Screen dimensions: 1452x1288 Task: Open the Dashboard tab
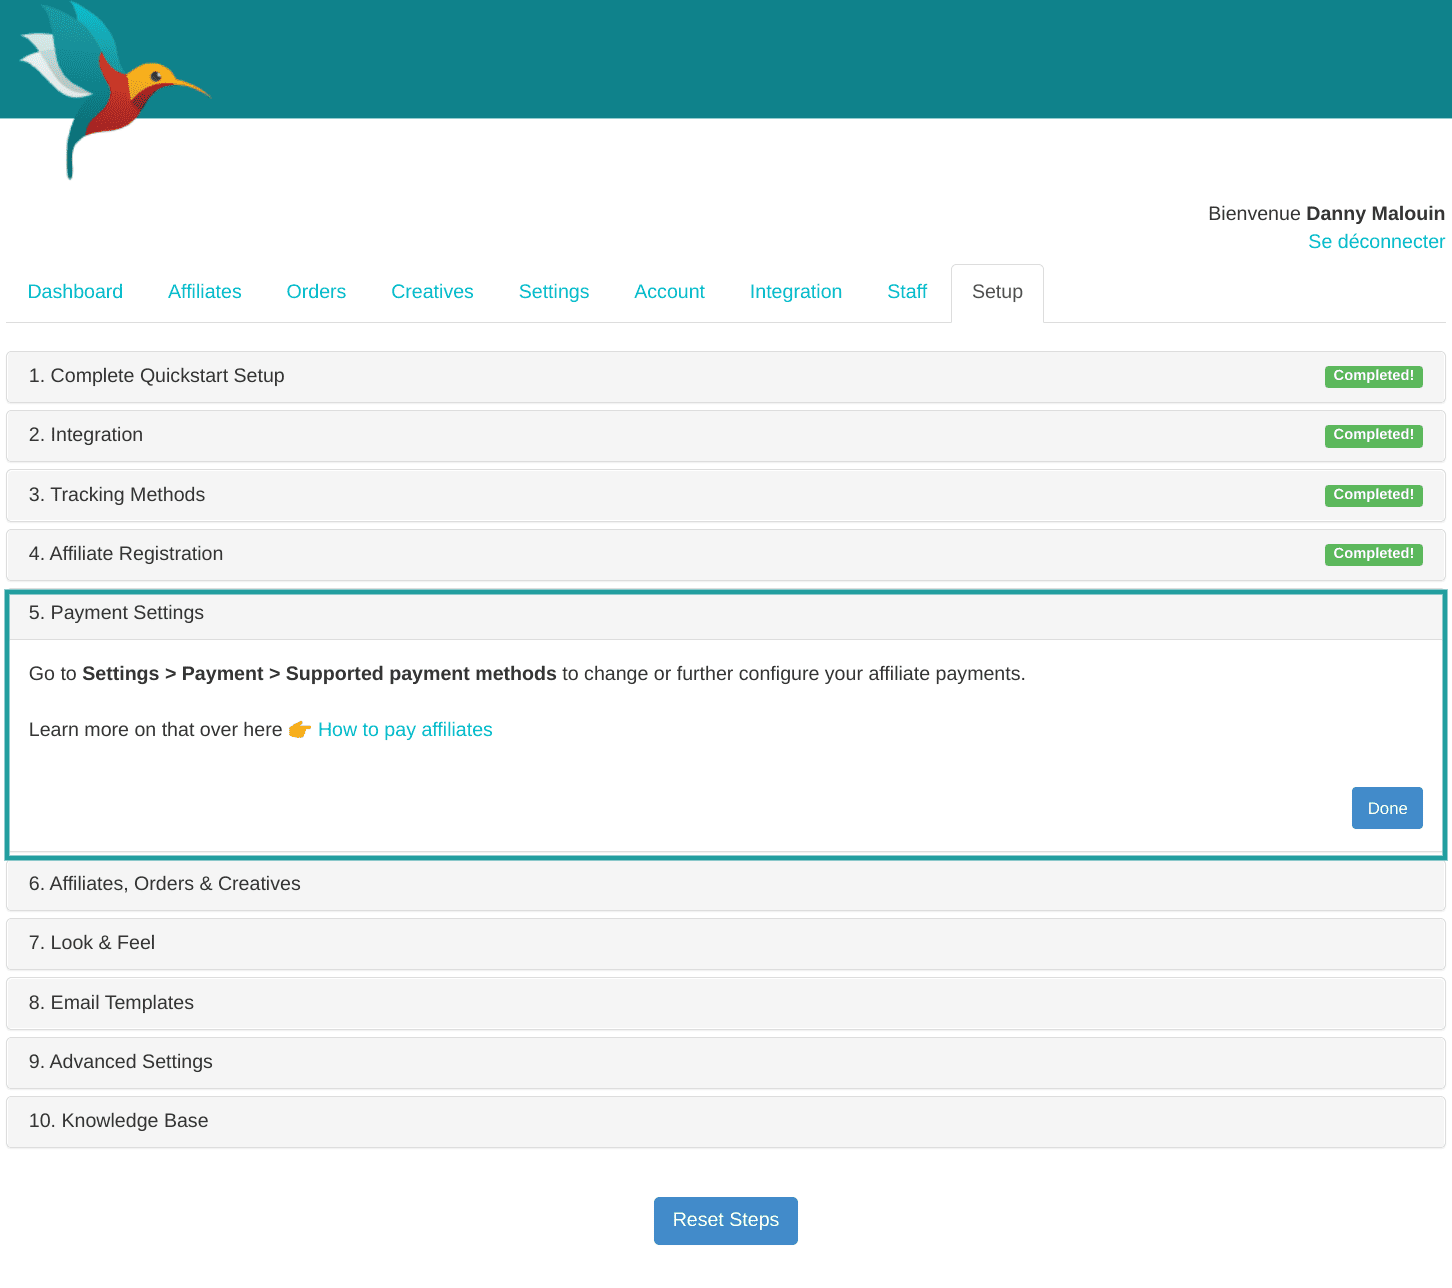[75, 292]
